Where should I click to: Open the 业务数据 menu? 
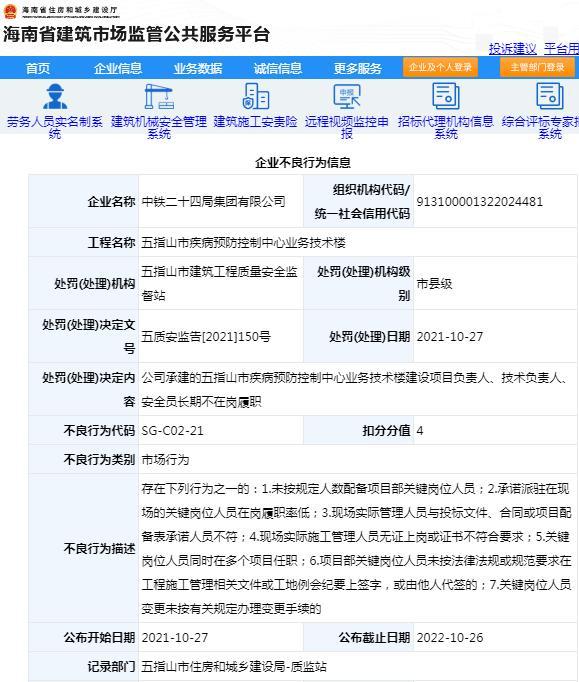click(198, 68)
